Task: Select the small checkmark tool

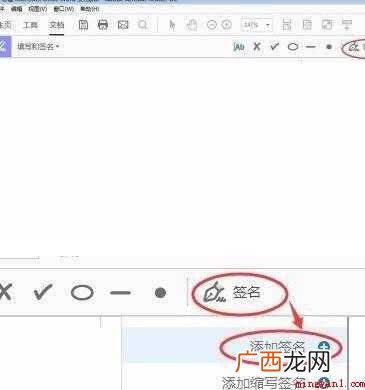Action: pyautogui.click(x=275, y=47)
